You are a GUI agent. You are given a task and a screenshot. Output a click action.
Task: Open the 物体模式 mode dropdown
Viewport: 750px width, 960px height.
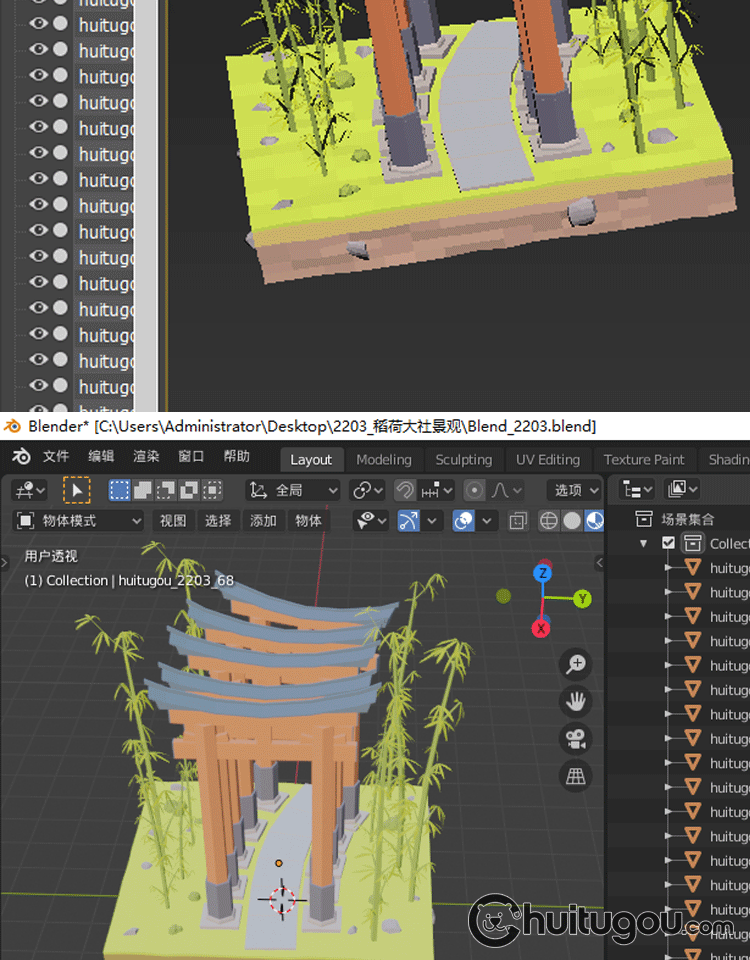79,521
